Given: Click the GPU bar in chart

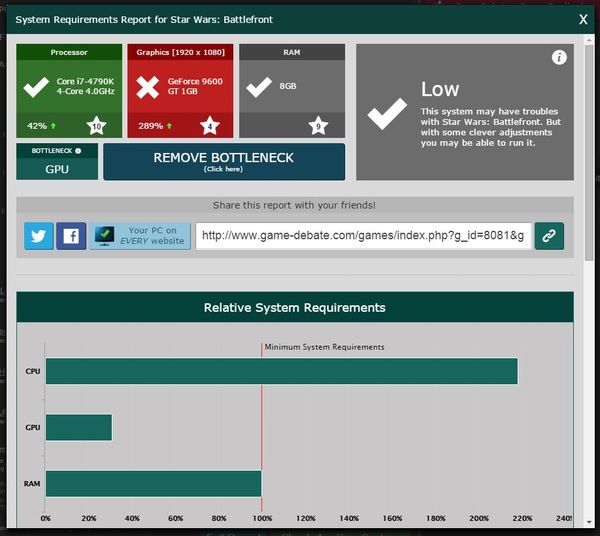Looking at the screenshot, I should pos(79,427).
